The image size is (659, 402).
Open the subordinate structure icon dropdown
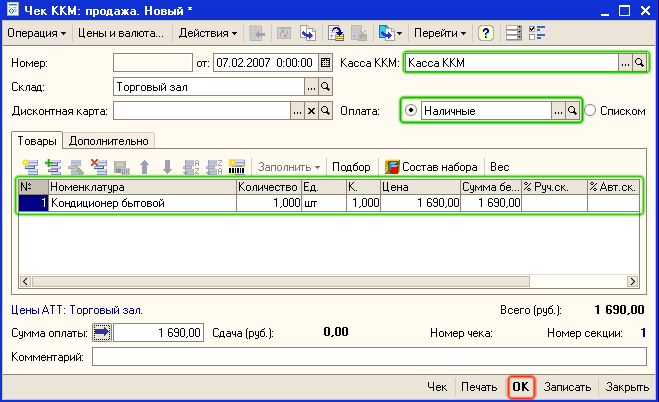390,33
